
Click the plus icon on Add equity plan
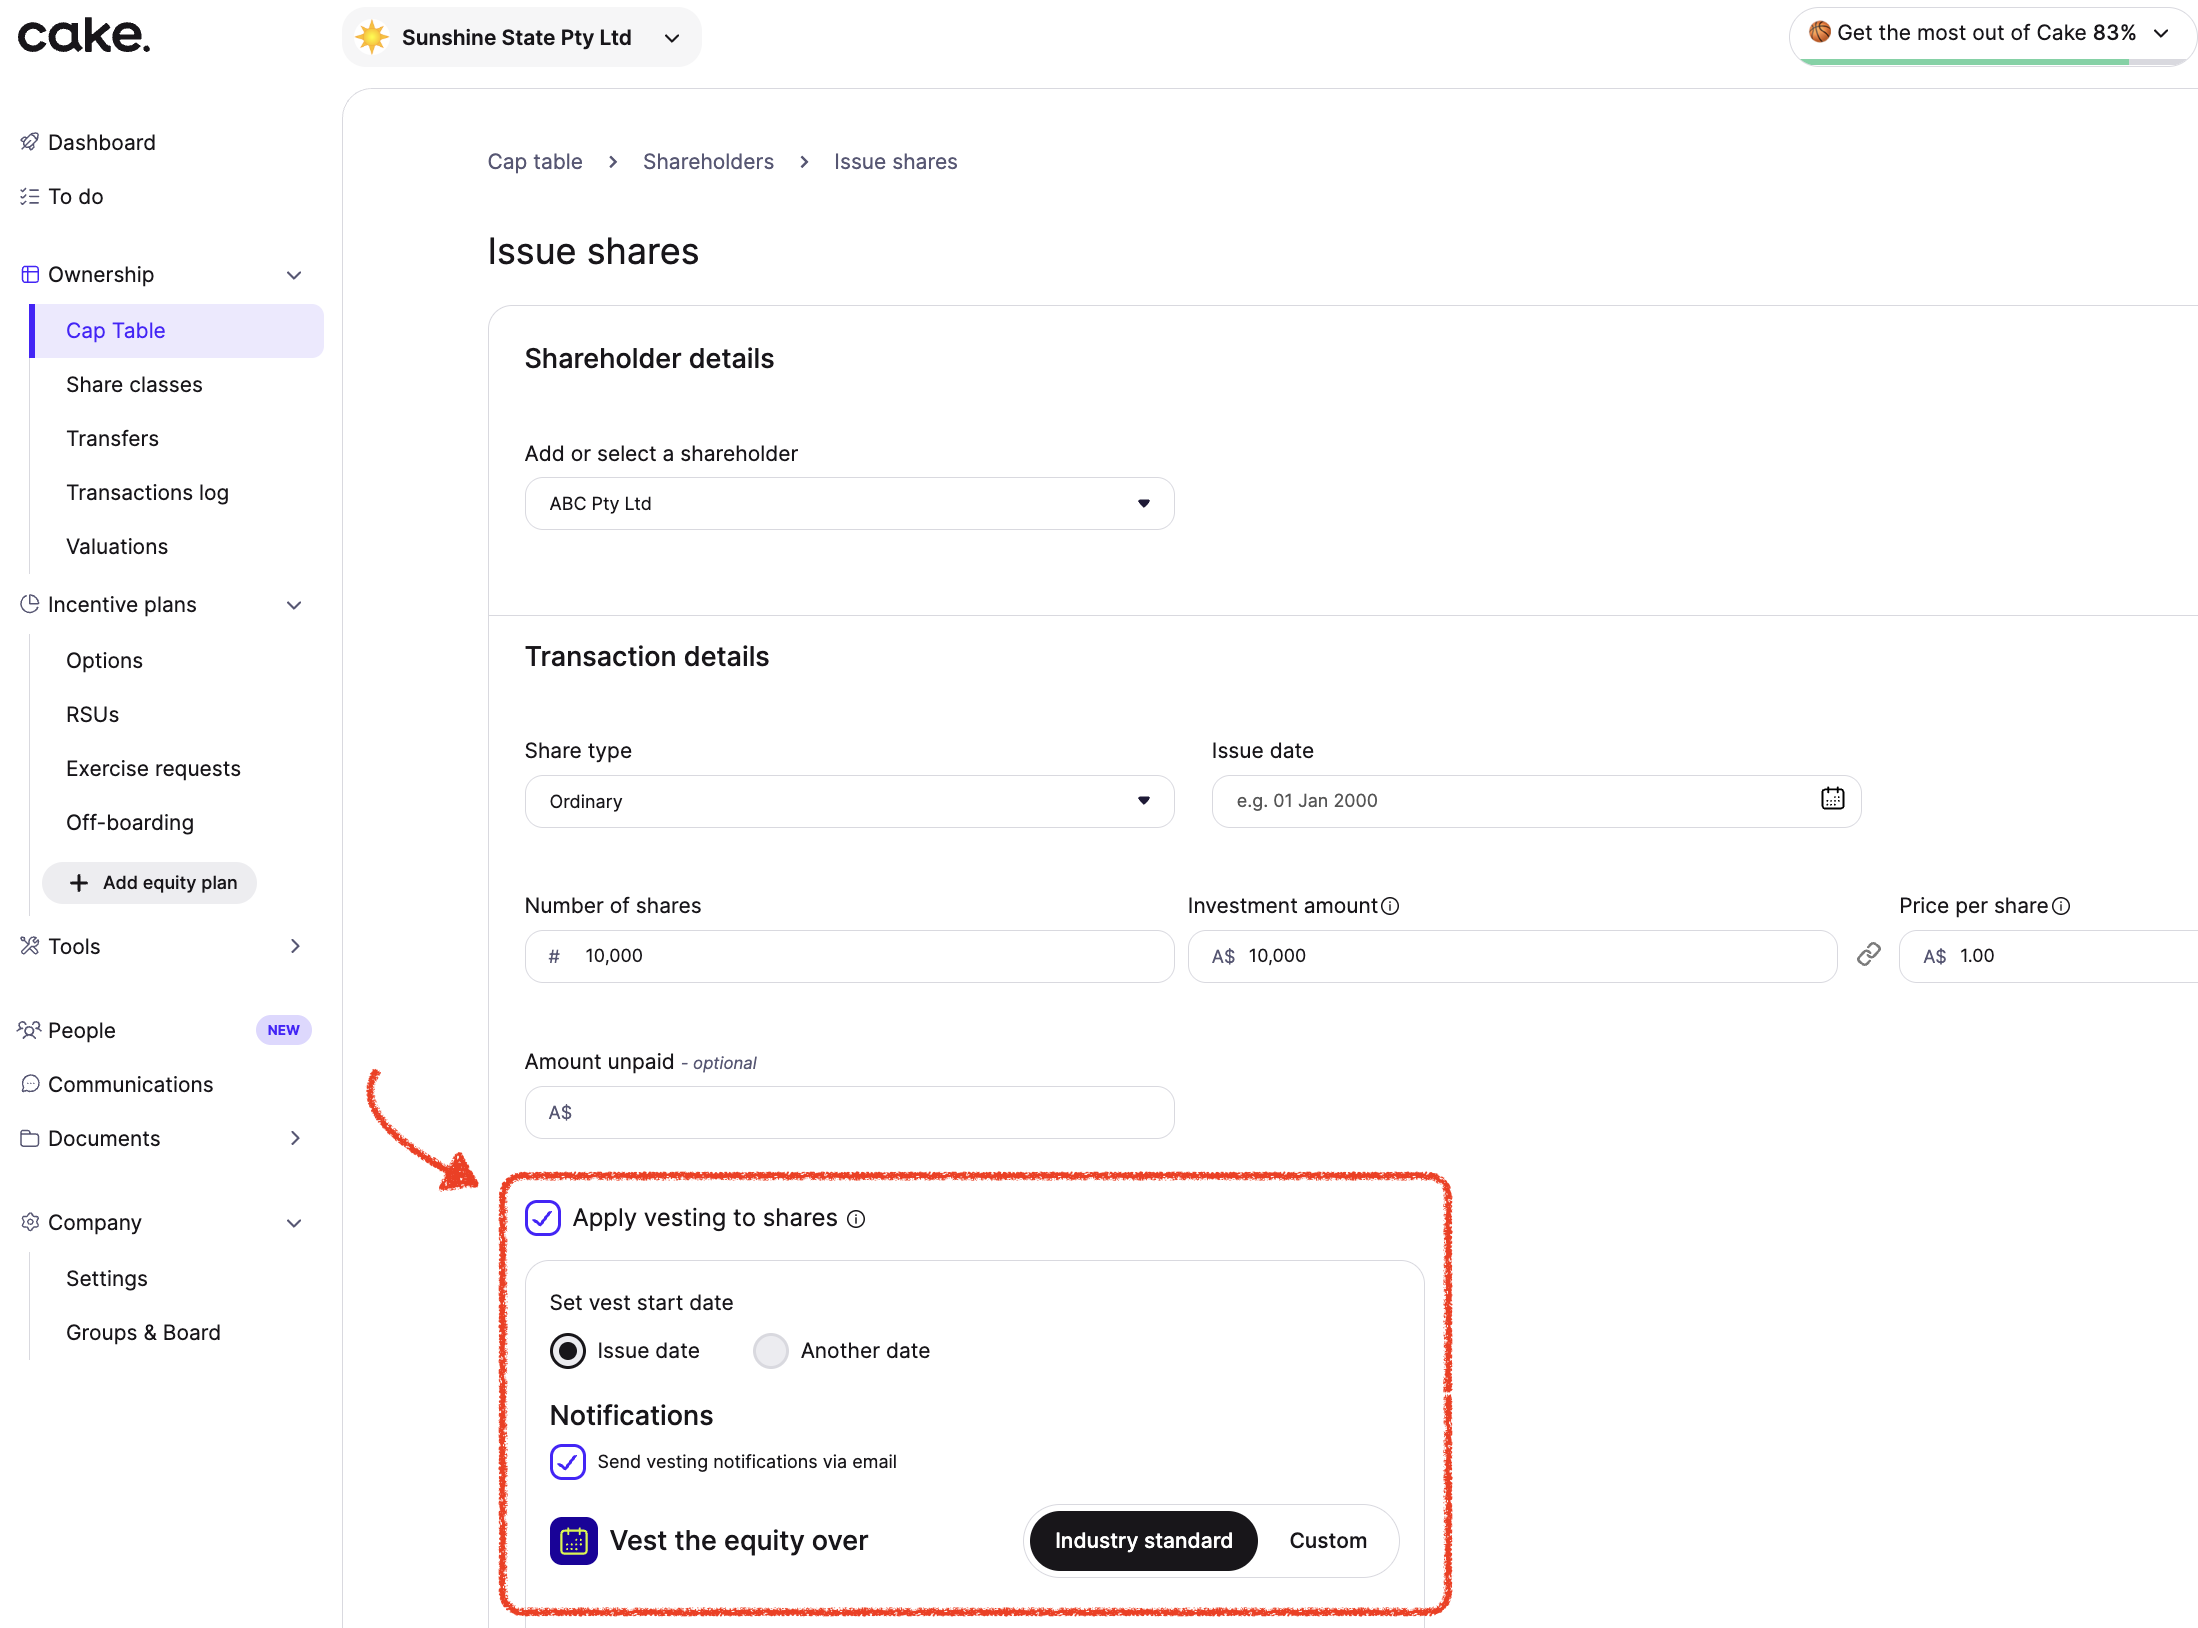click(78, 883)
